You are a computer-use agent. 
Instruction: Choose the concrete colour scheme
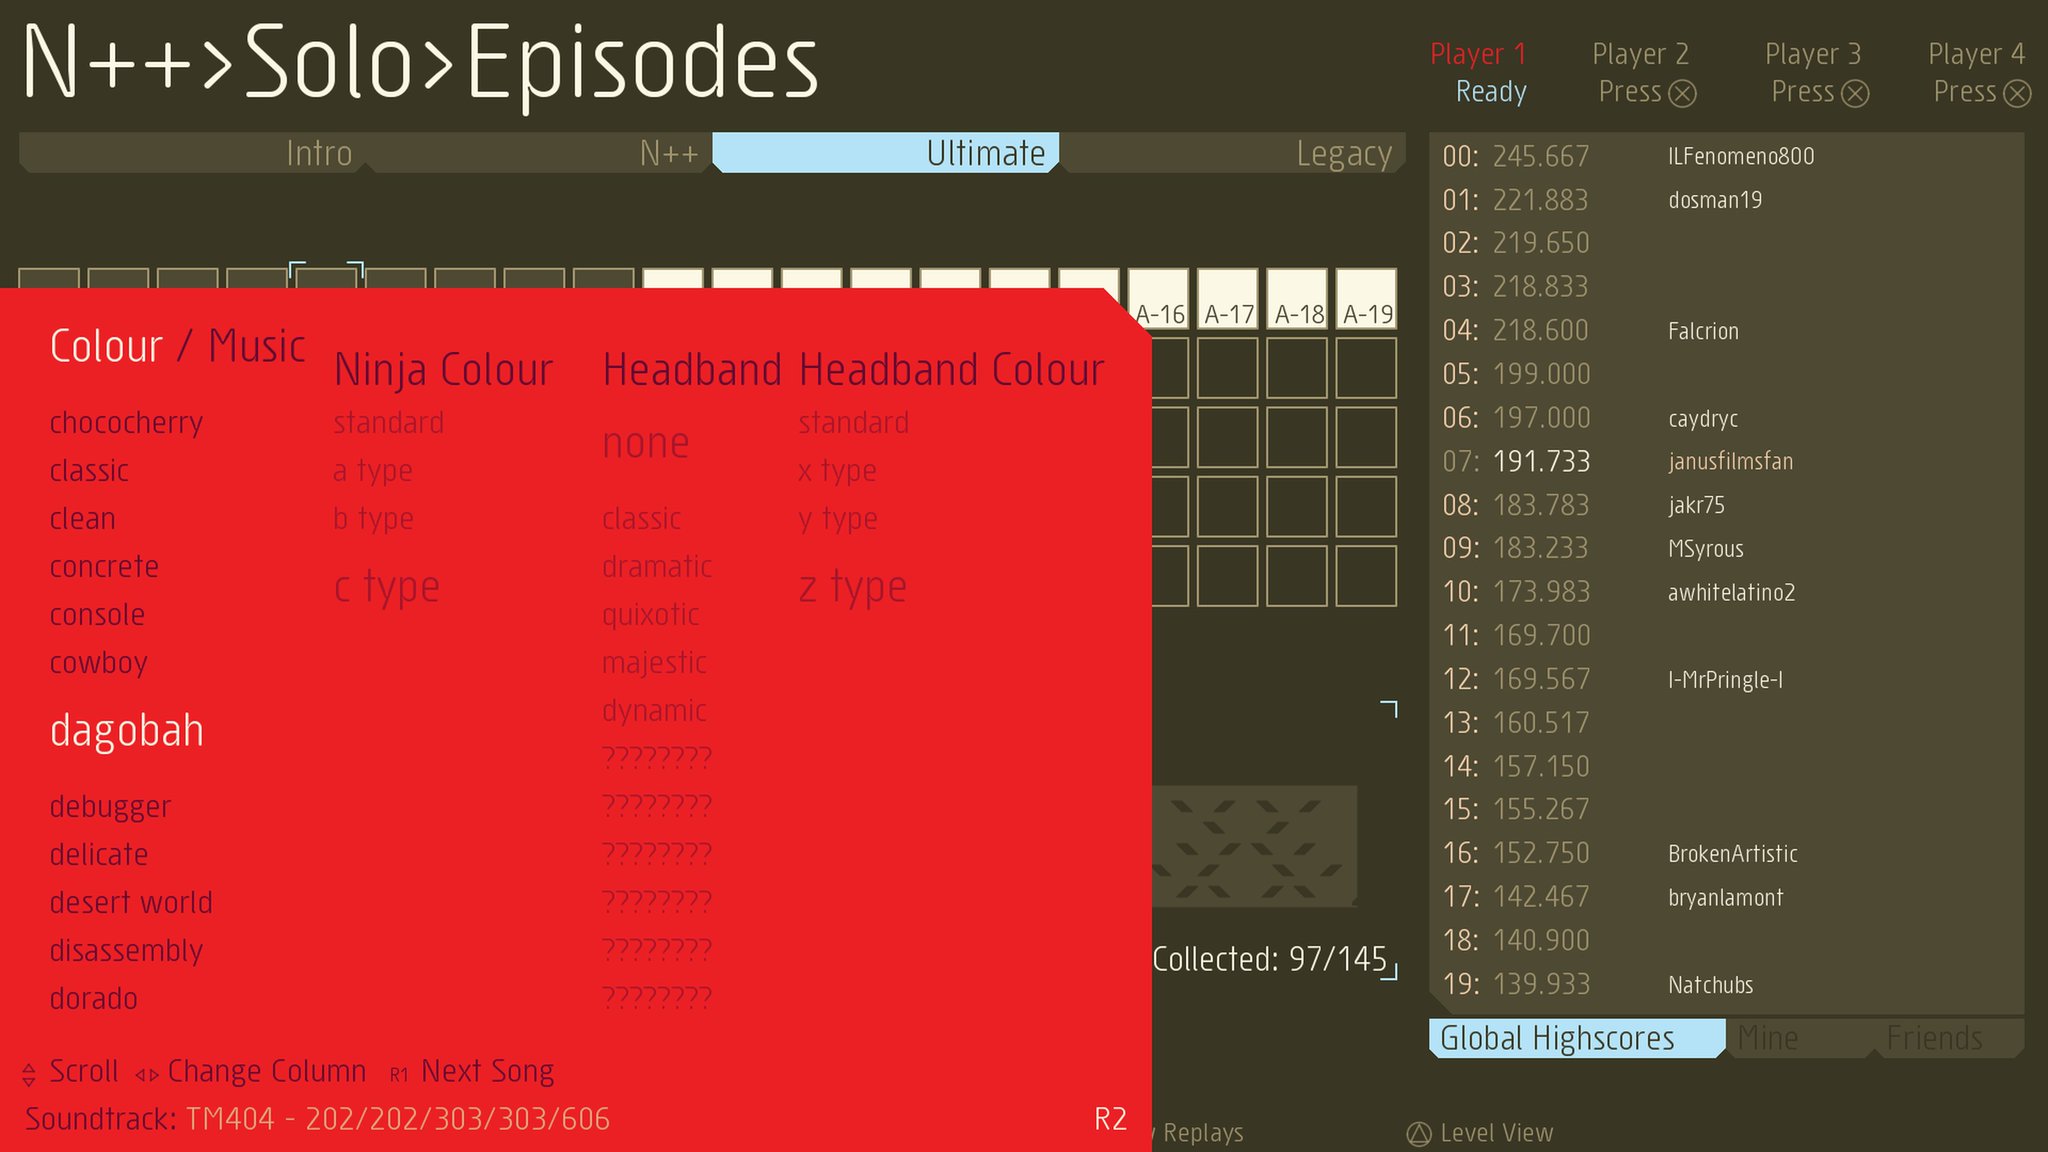point(104,567)
